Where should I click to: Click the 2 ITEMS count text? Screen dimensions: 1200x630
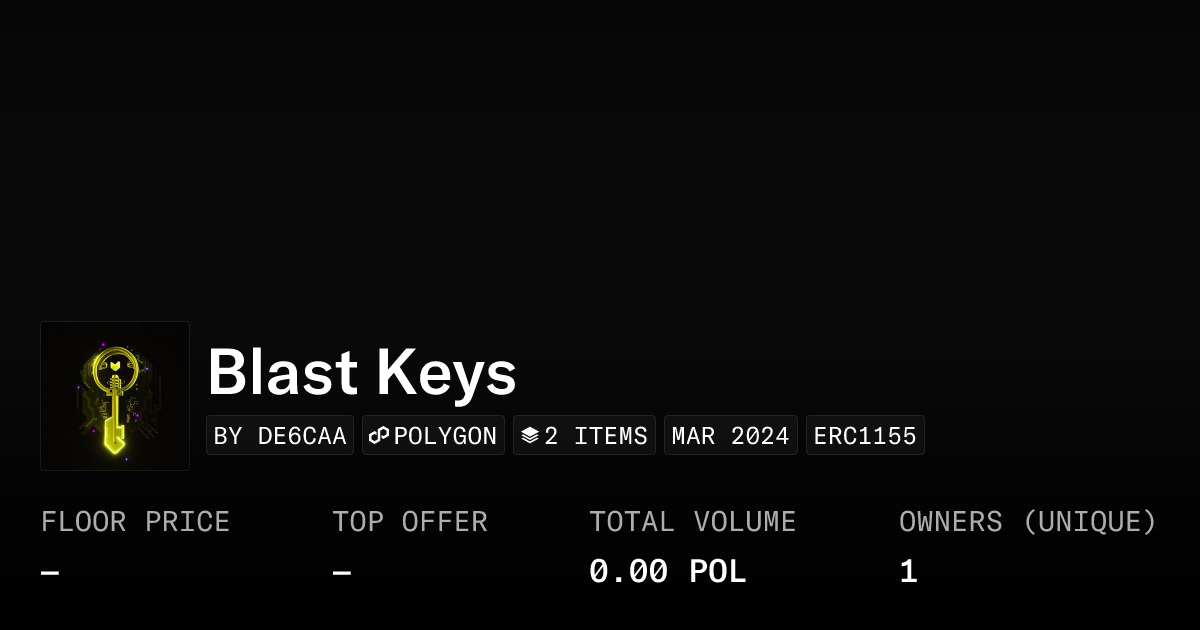[x=596, y=436]
